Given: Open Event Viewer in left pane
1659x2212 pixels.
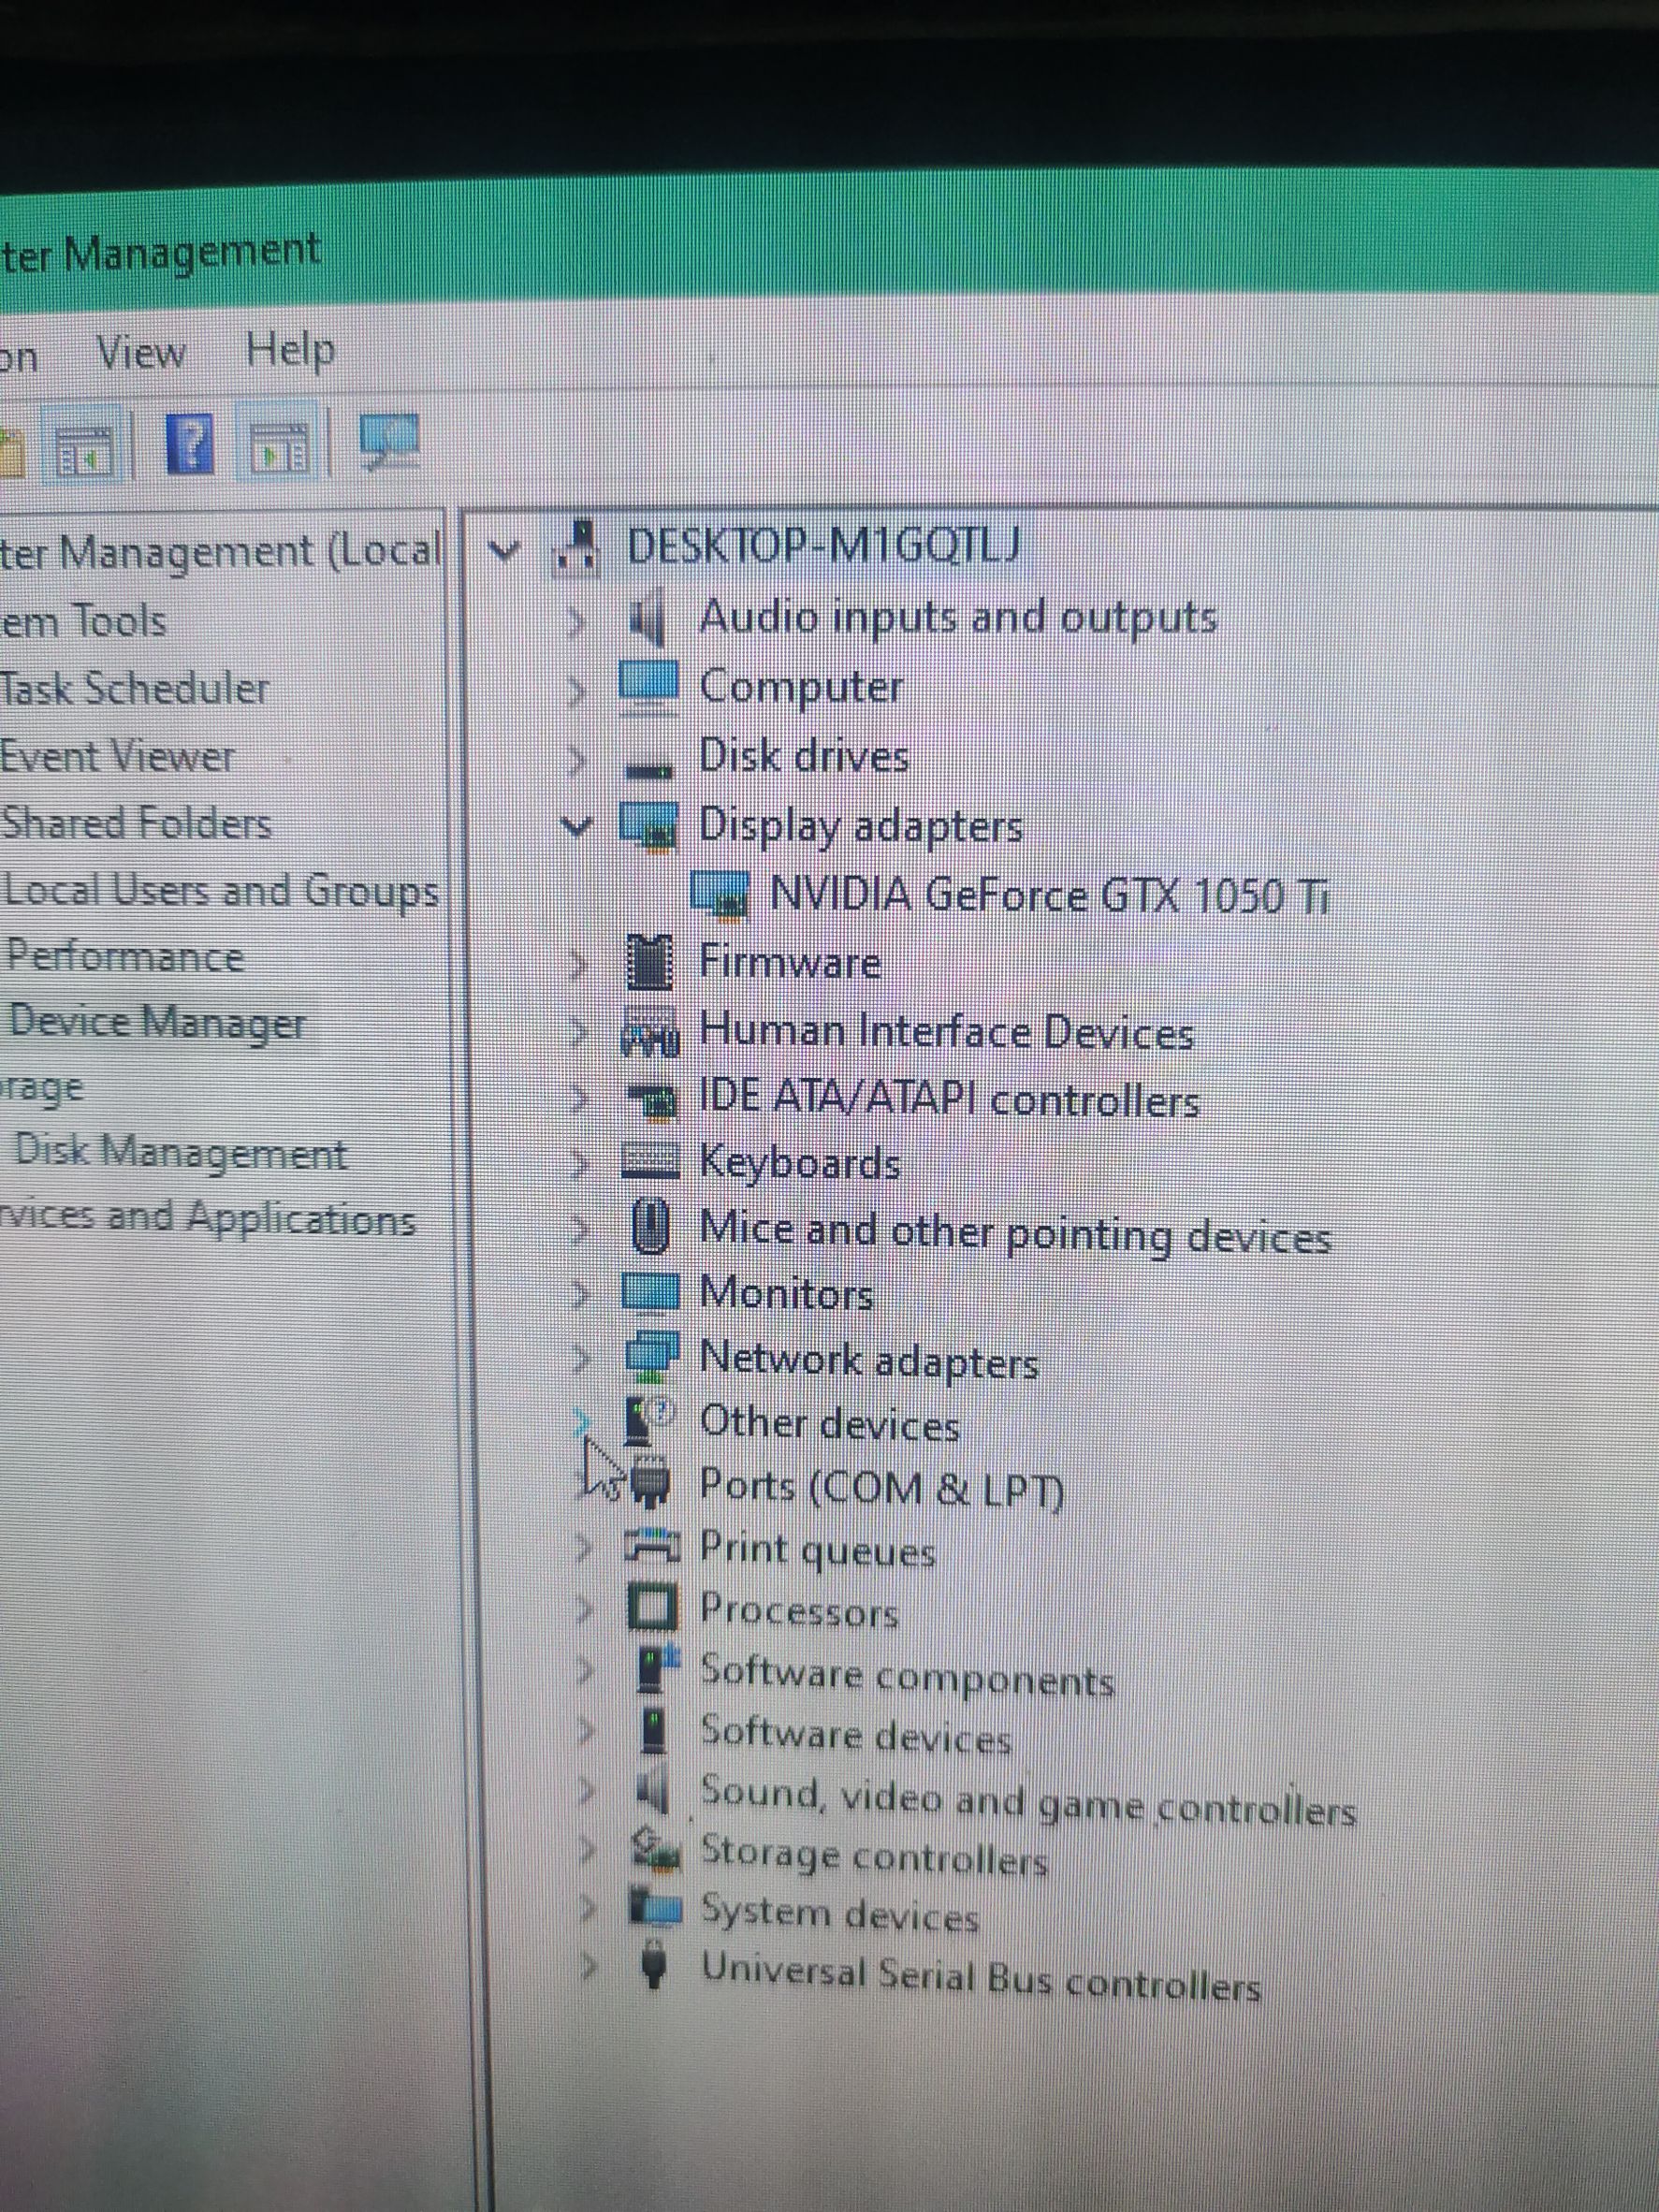Looking at the screenshot, I should pyautogui.click(x=116, y=755).
